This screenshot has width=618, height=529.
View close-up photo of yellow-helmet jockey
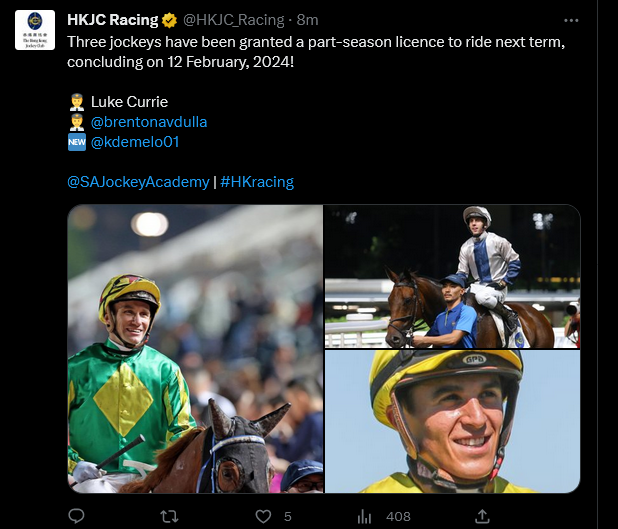[x=452, y=421]
